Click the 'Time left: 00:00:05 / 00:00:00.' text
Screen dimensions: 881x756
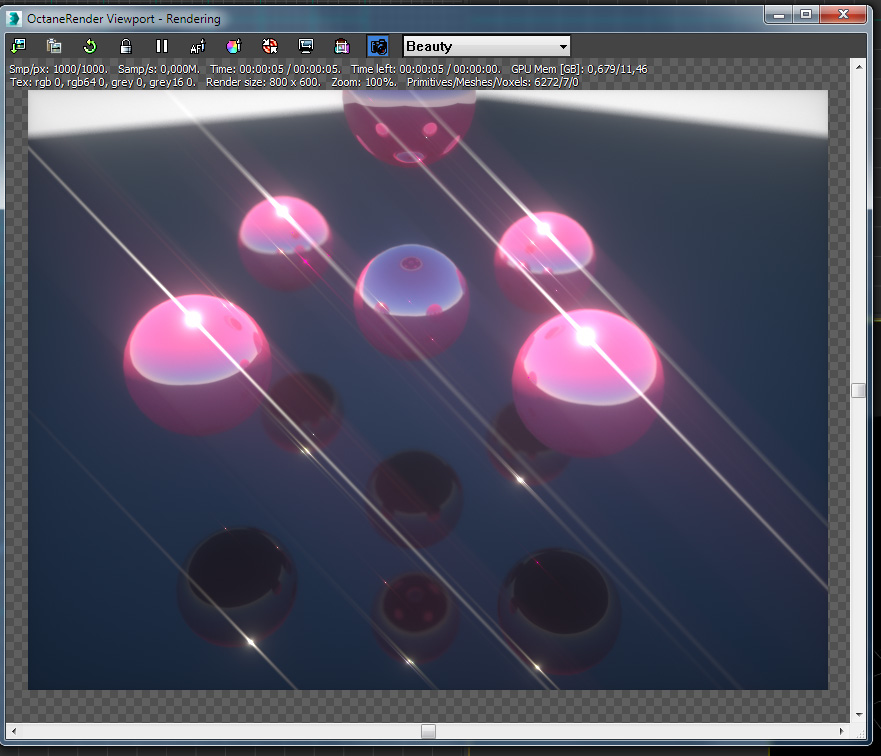click(426, 69)
